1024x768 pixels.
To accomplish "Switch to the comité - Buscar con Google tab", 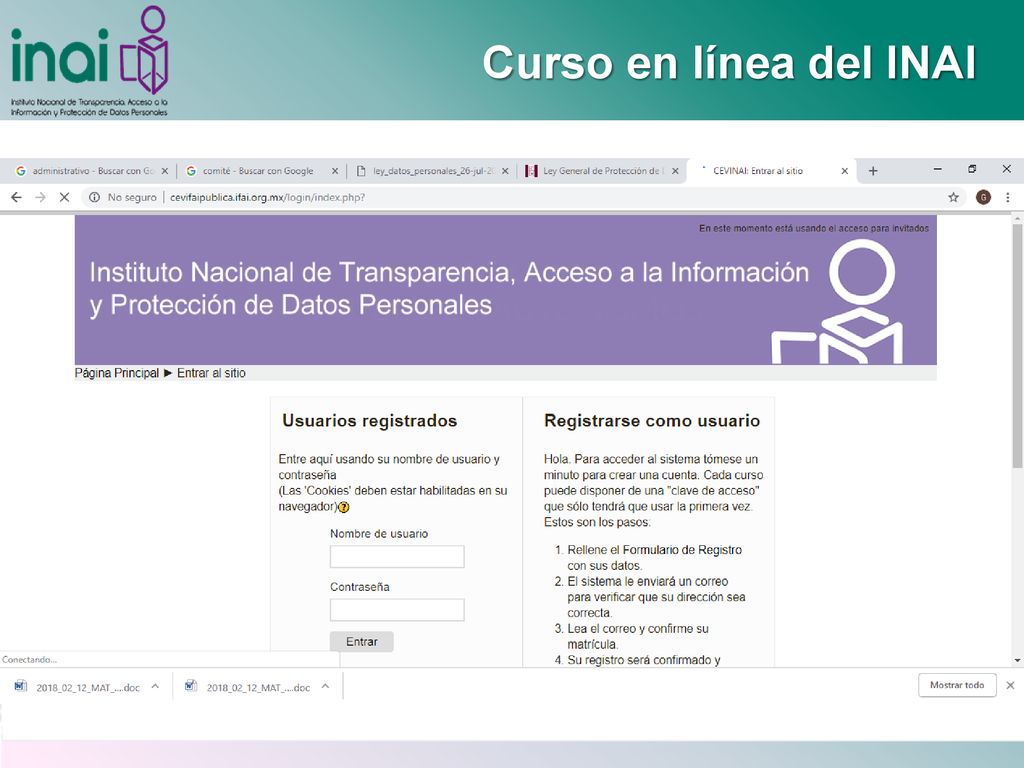I will click(258, 171).
